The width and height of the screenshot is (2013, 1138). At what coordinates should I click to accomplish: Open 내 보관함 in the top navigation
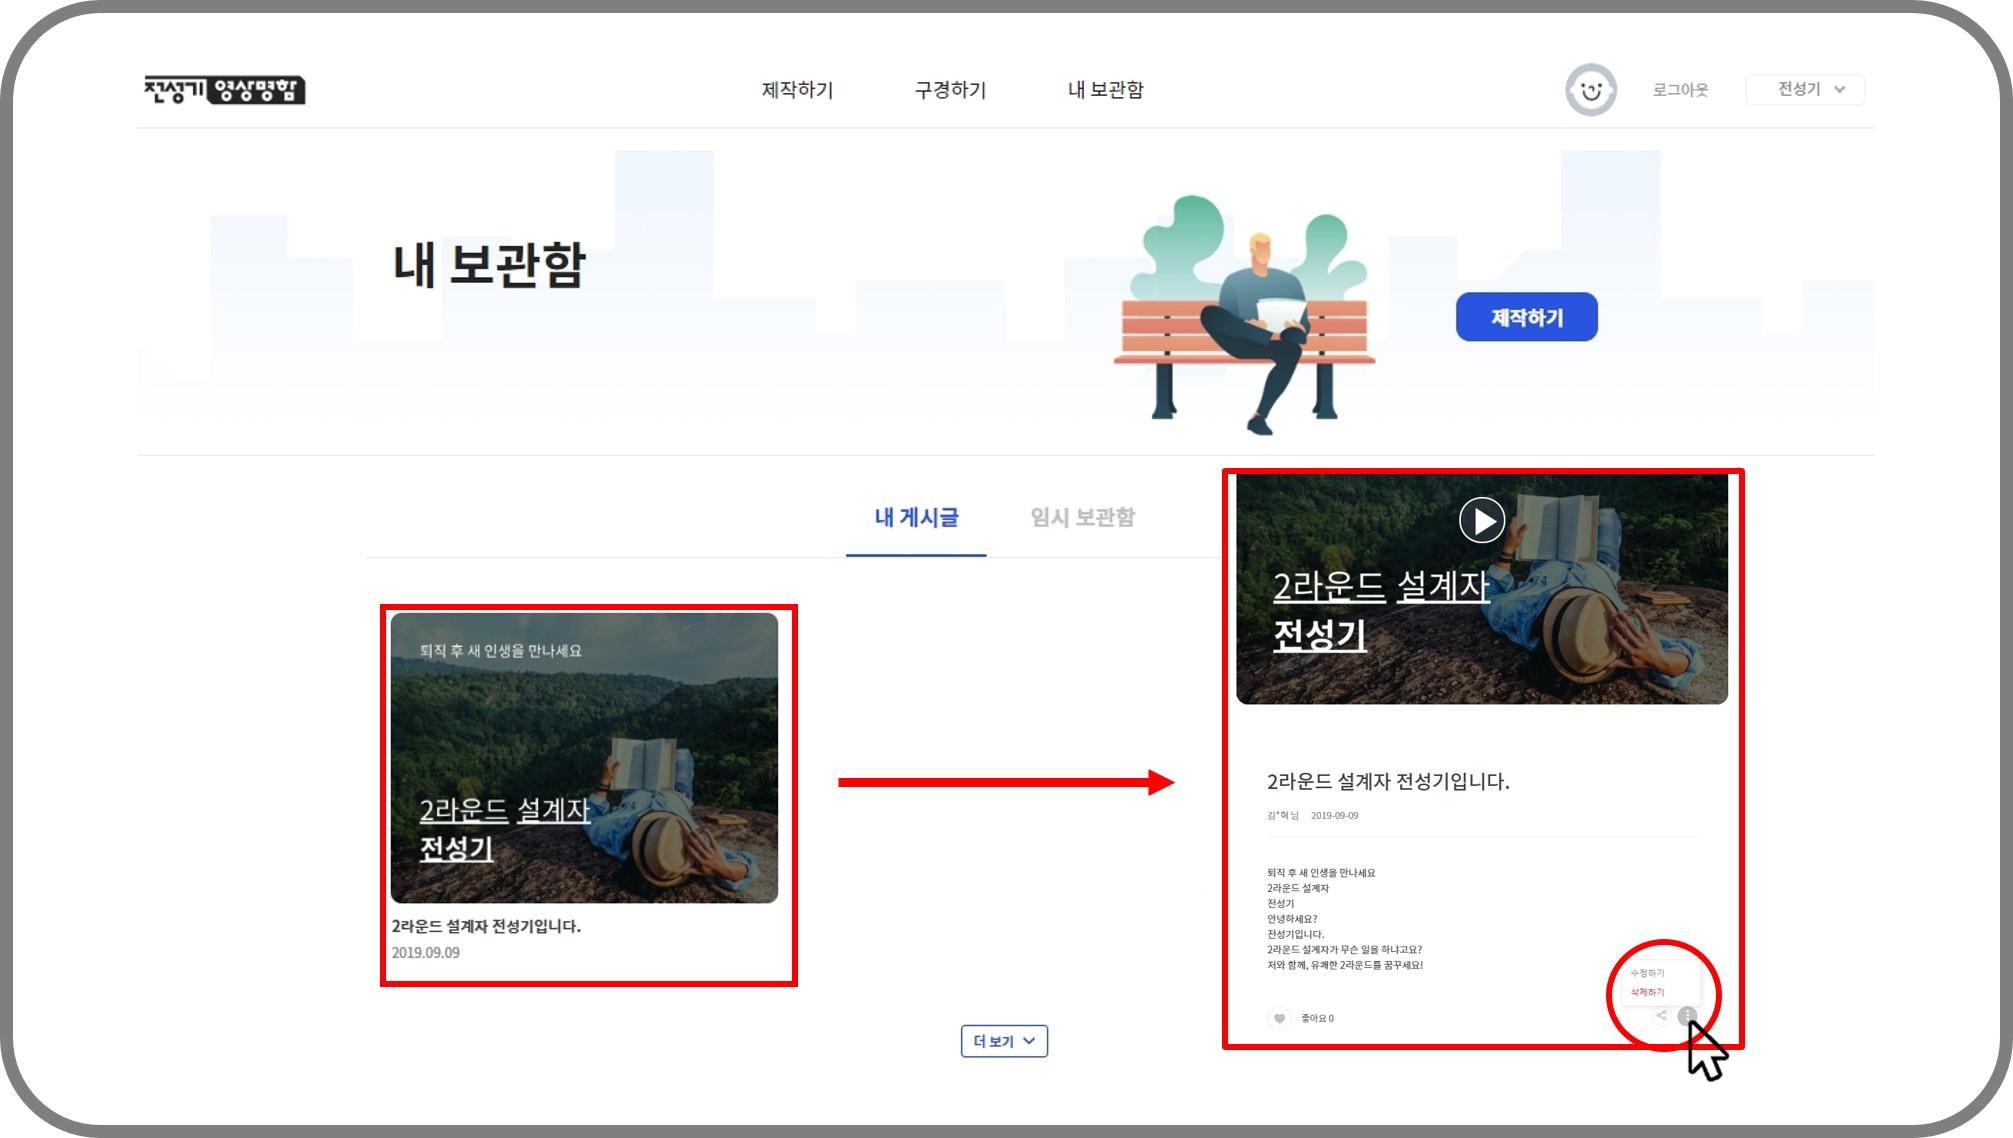pyautogui.click(x=1105, y=90)
